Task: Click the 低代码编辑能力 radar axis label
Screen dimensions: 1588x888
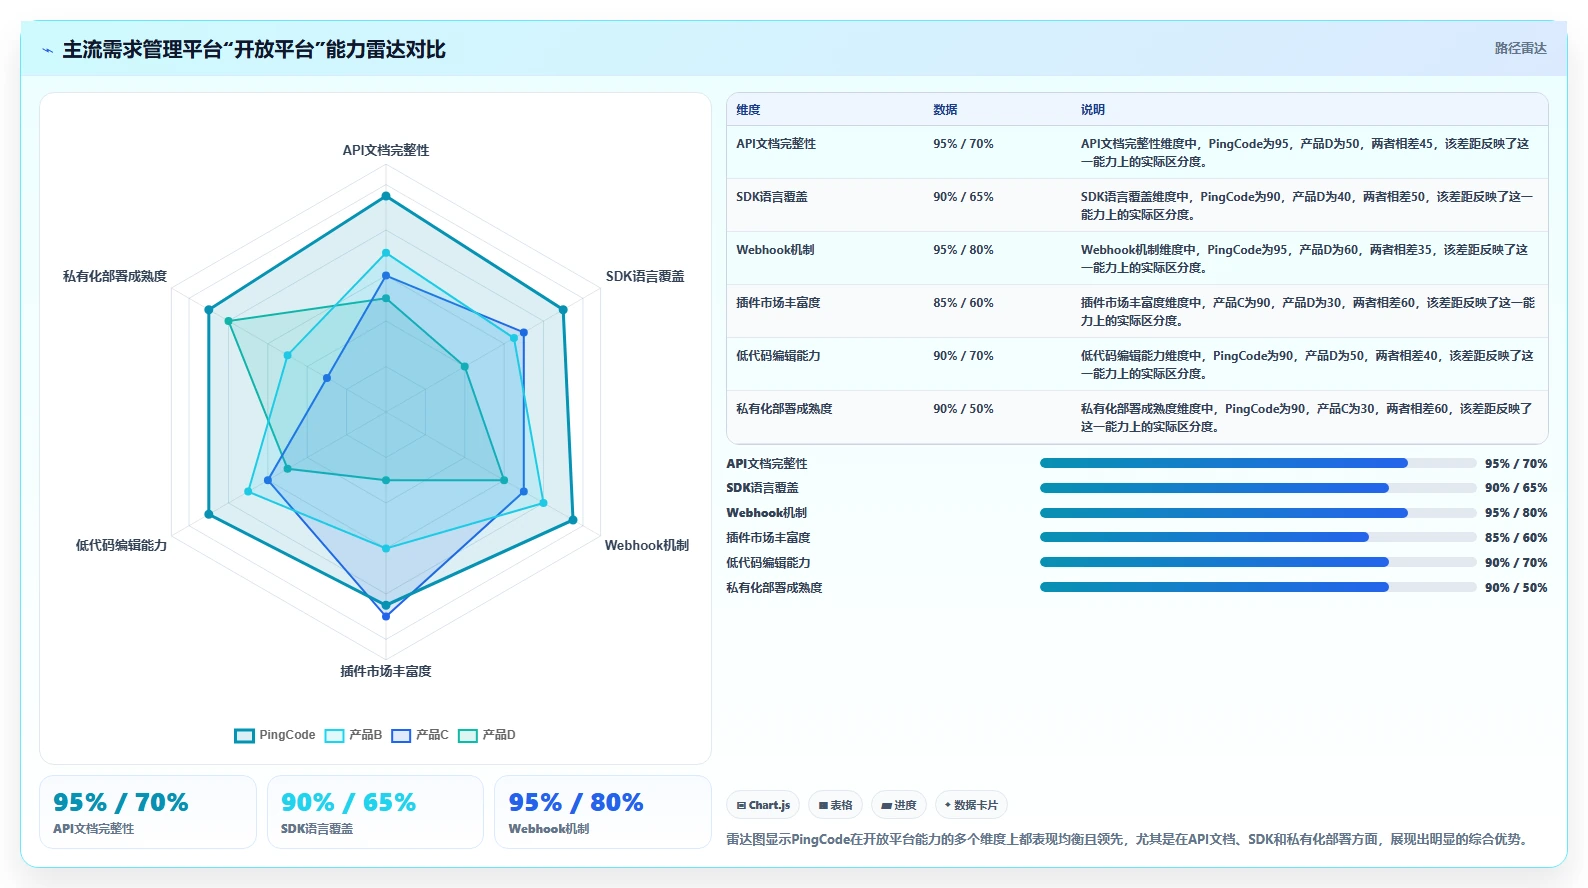Action: 121,545
